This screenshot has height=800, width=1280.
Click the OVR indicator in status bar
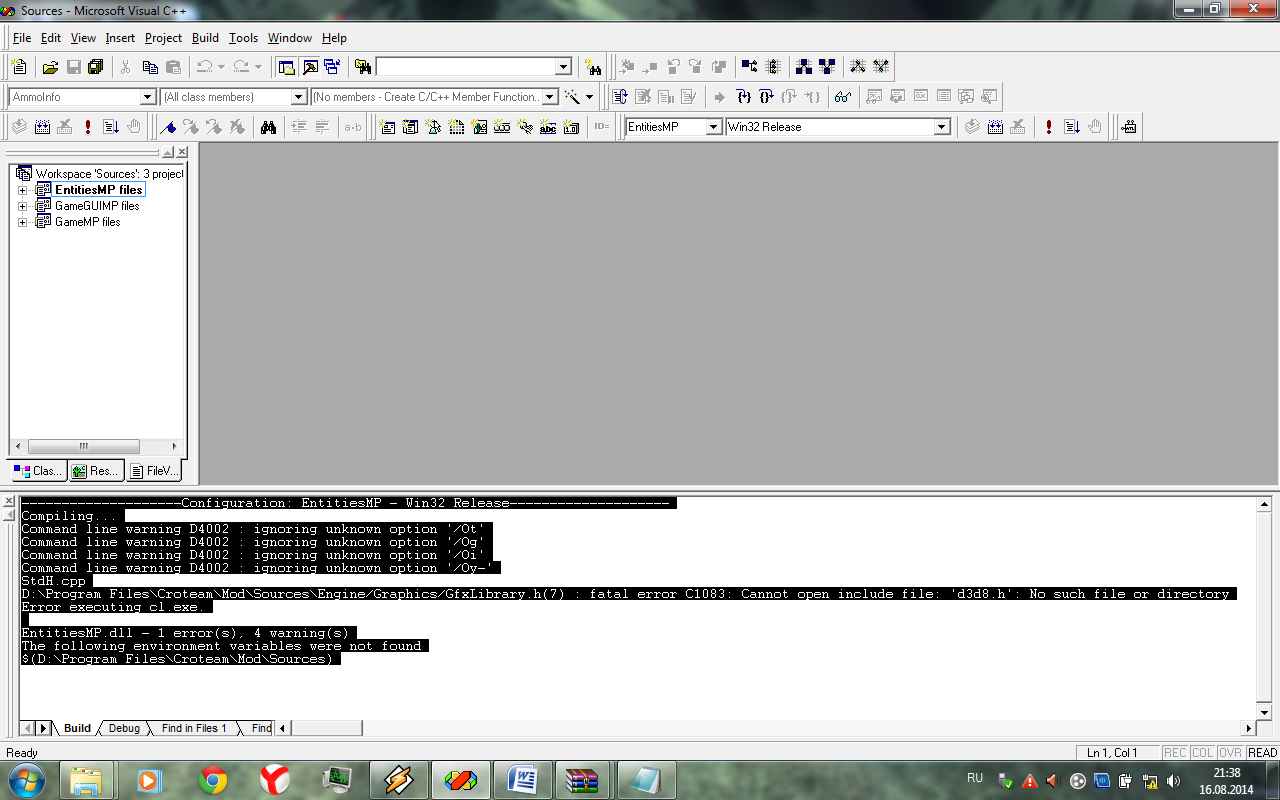coord(1230,753)
